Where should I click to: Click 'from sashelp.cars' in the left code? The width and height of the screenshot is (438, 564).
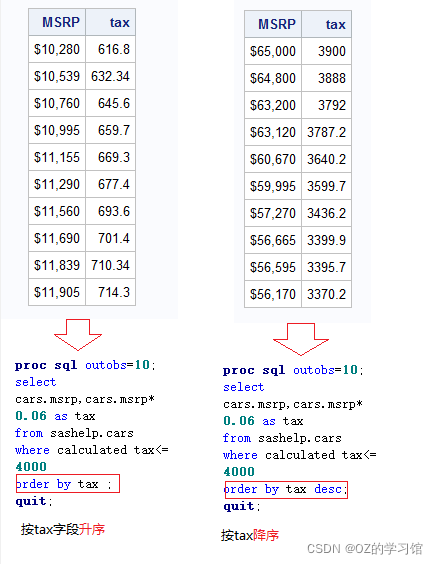[x=74, y=433]
